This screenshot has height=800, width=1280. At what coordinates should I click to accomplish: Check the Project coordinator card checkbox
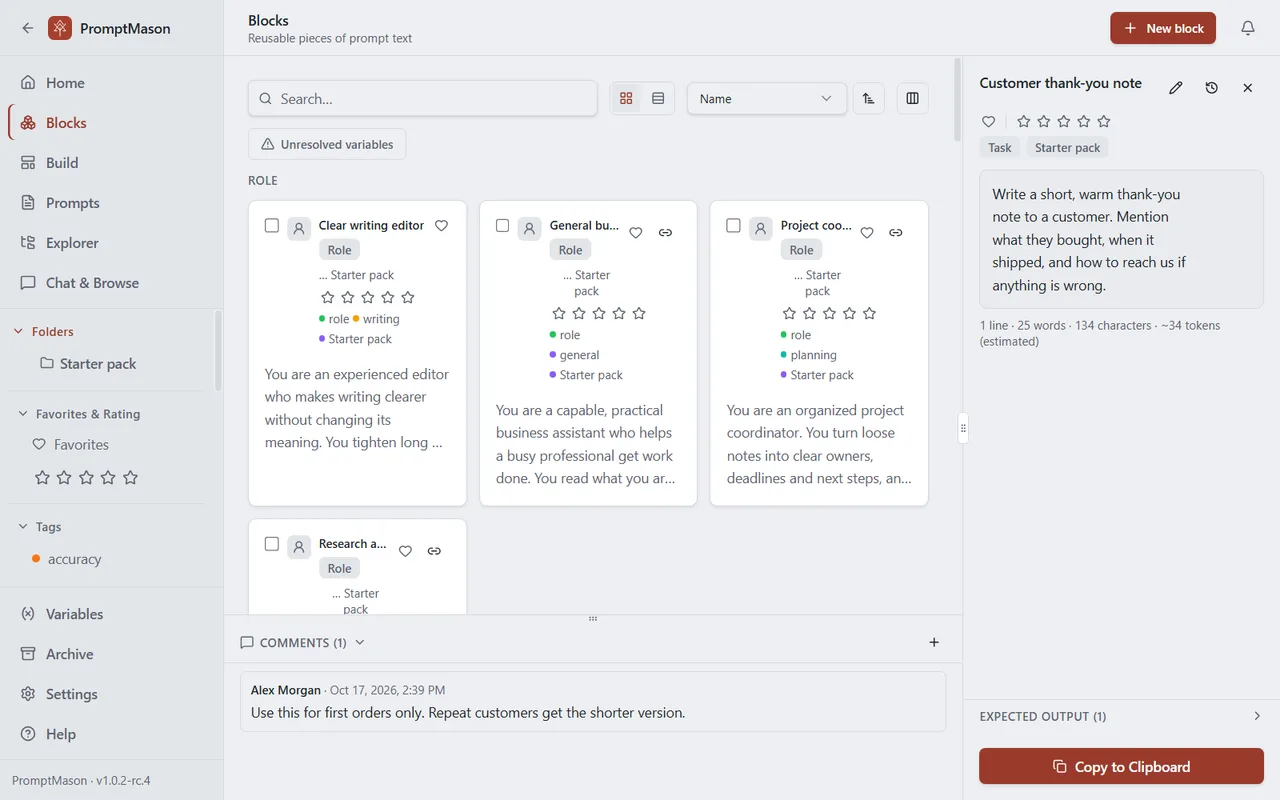(734, 225)
